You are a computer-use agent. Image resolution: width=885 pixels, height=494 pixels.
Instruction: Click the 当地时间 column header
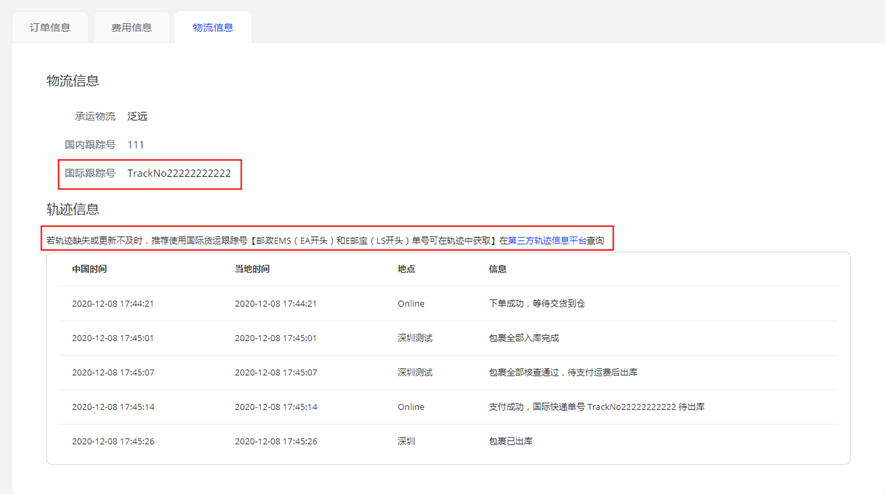pyautogui.click(x=252, y=270)
